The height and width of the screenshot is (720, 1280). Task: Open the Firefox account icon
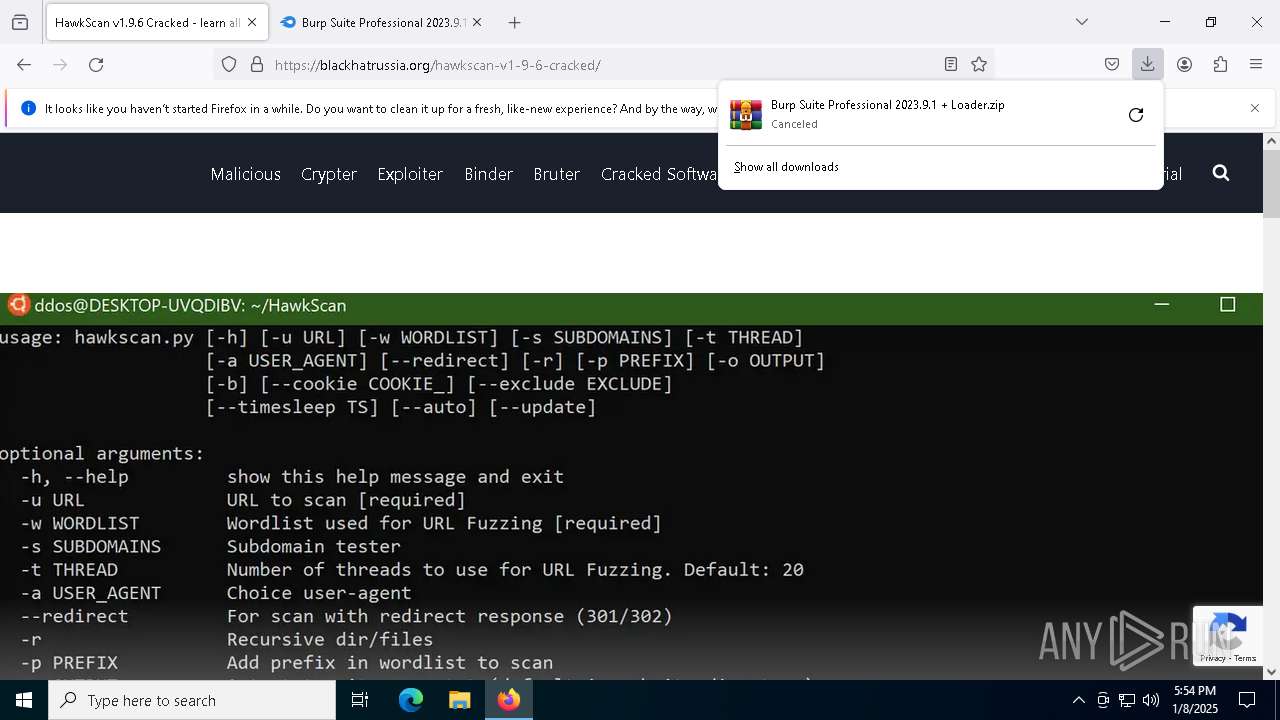coord(1184,65)
